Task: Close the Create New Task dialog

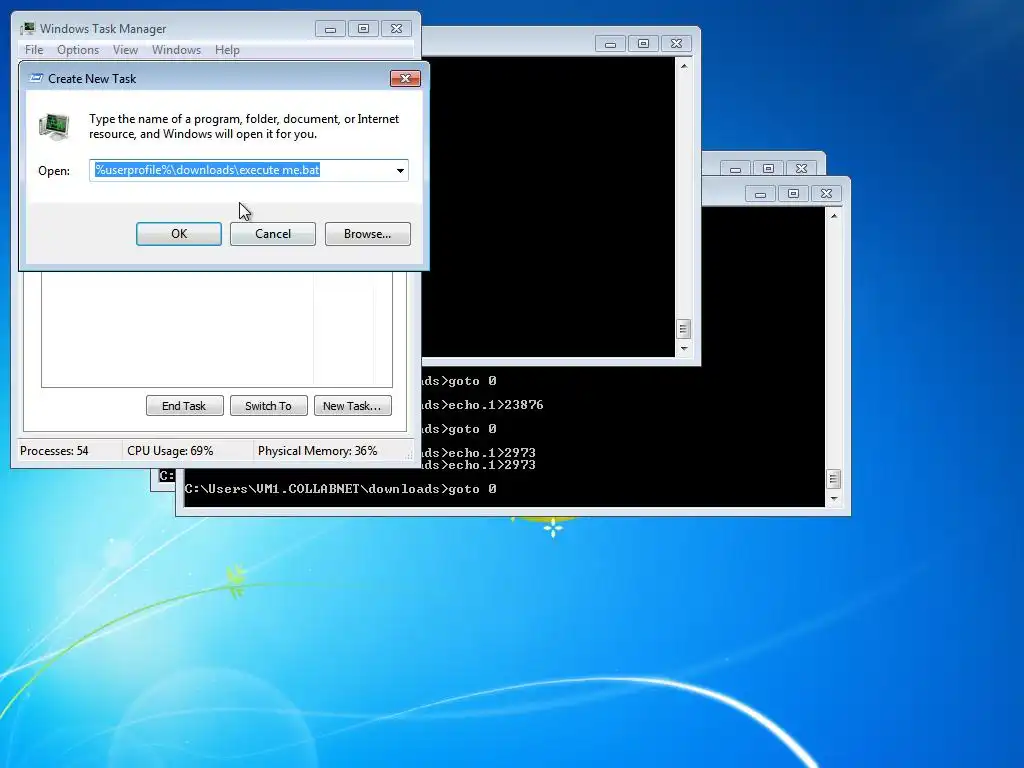Action: (405, 78)
